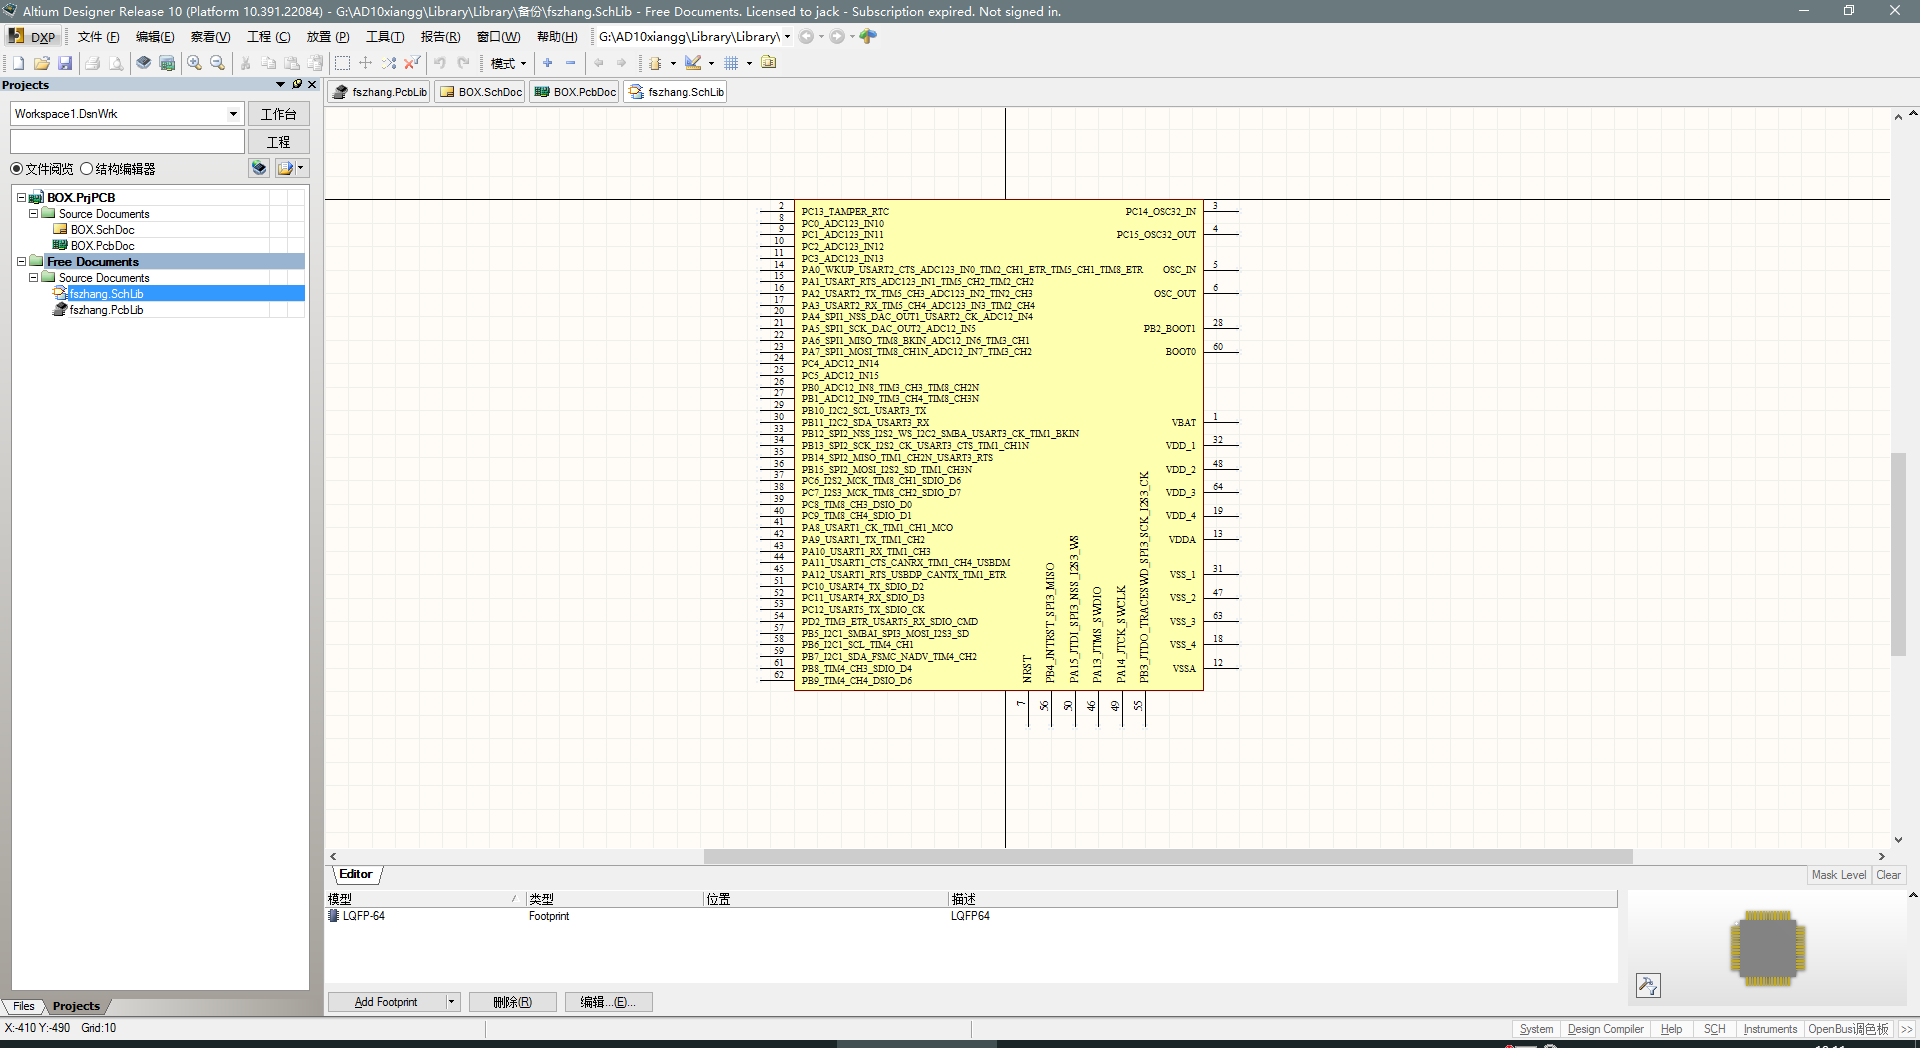
Task: Click the Clear button
Action: coord(1888,875)
